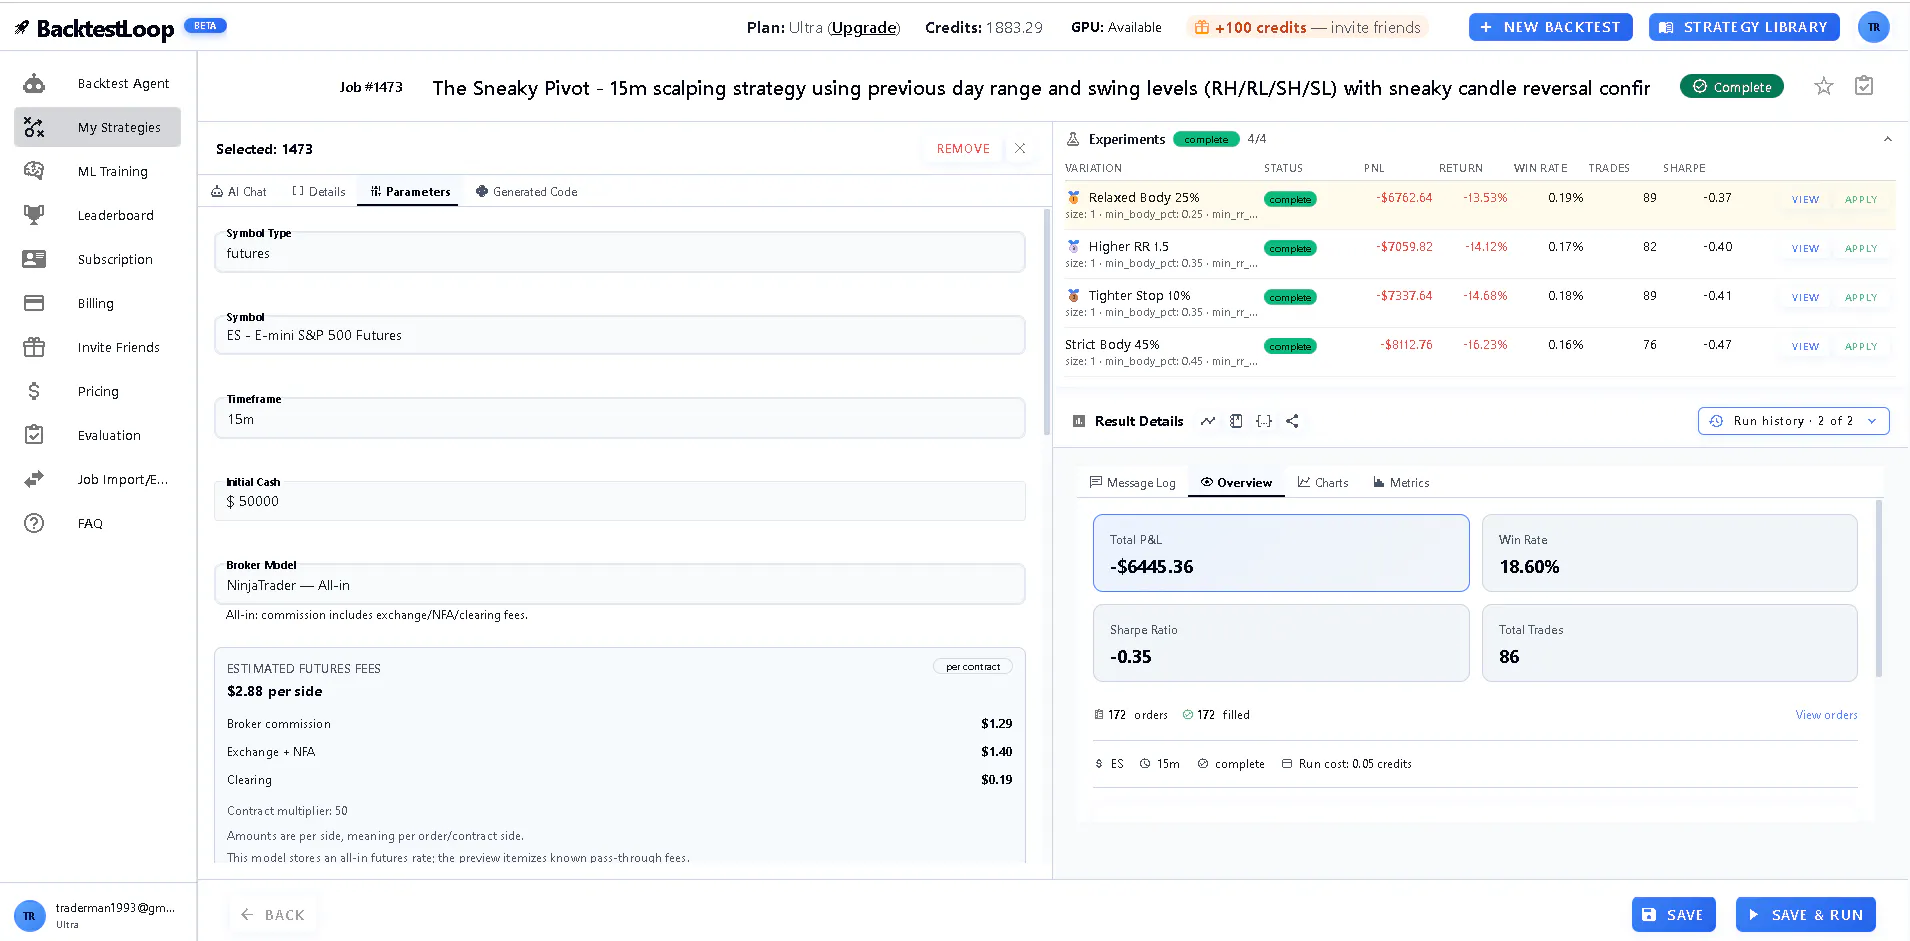Follow the Upgrade plan link
This screenshot has height=941, width=1910.
pyautogui.click(x=864, y=28)
